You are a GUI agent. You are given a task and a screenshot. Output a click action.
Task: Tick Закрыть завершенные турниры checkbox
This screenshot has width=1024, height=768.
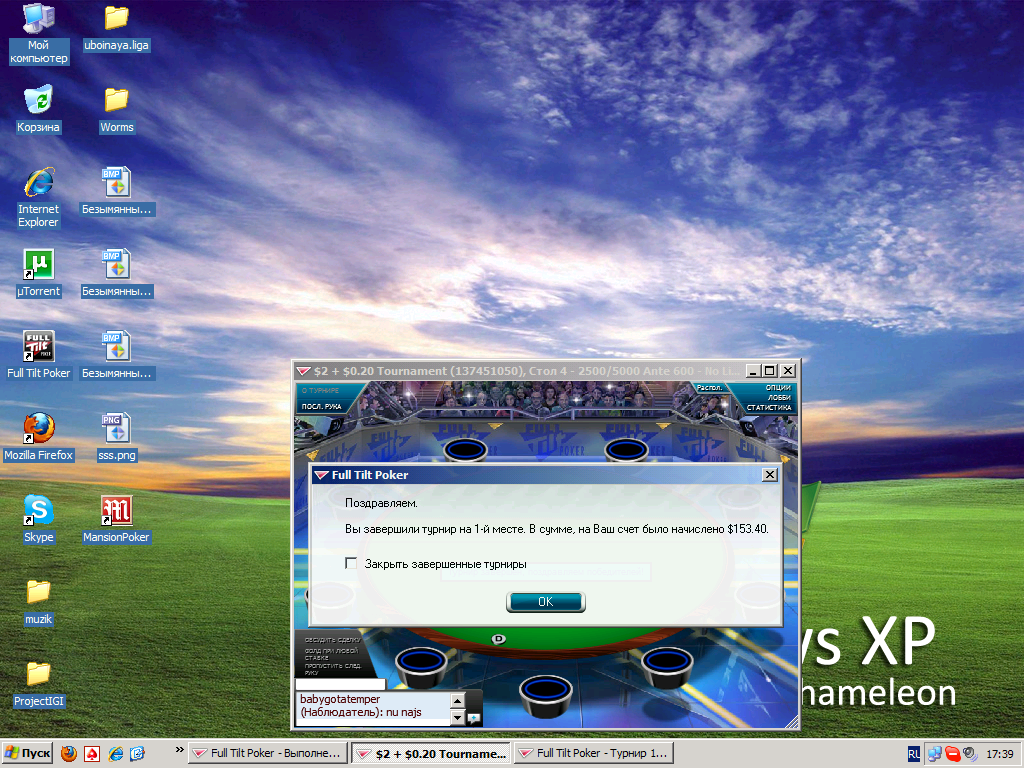pos(351,563)
